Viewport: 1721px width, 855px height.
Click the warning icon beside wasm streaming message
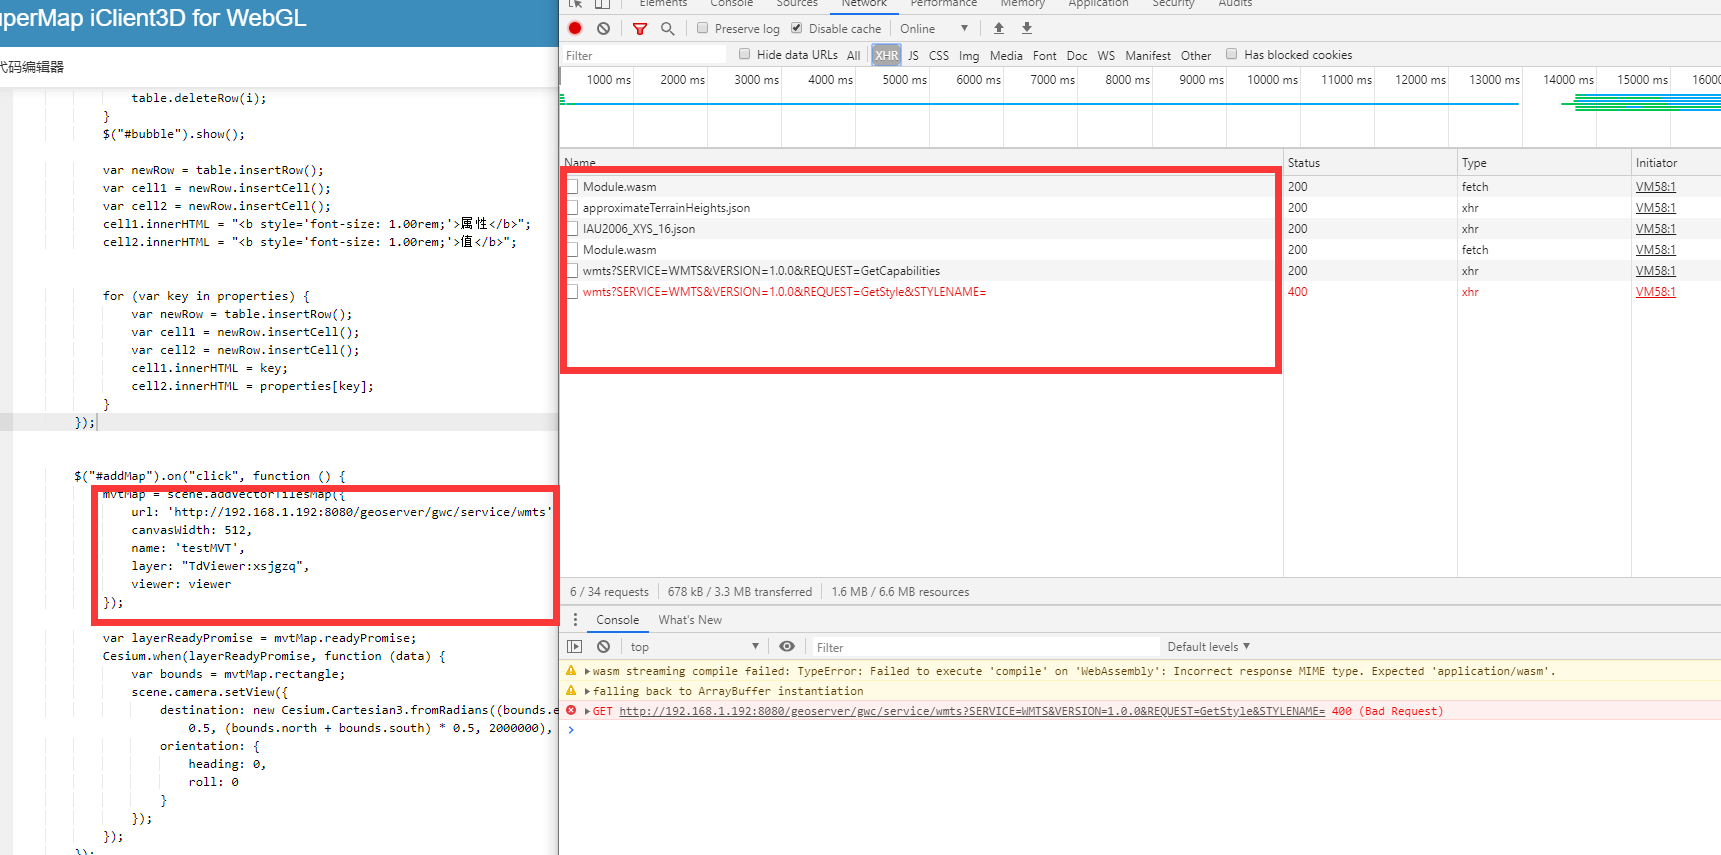(571, 671)
